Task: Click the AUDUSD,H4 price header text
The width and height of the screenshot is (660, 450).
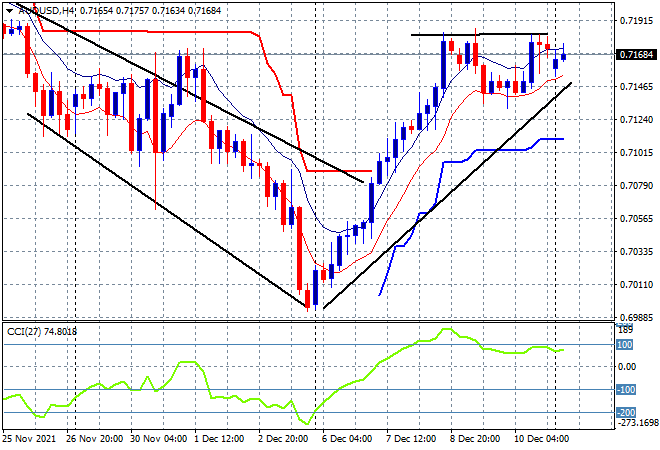Action: pos(120,11)
